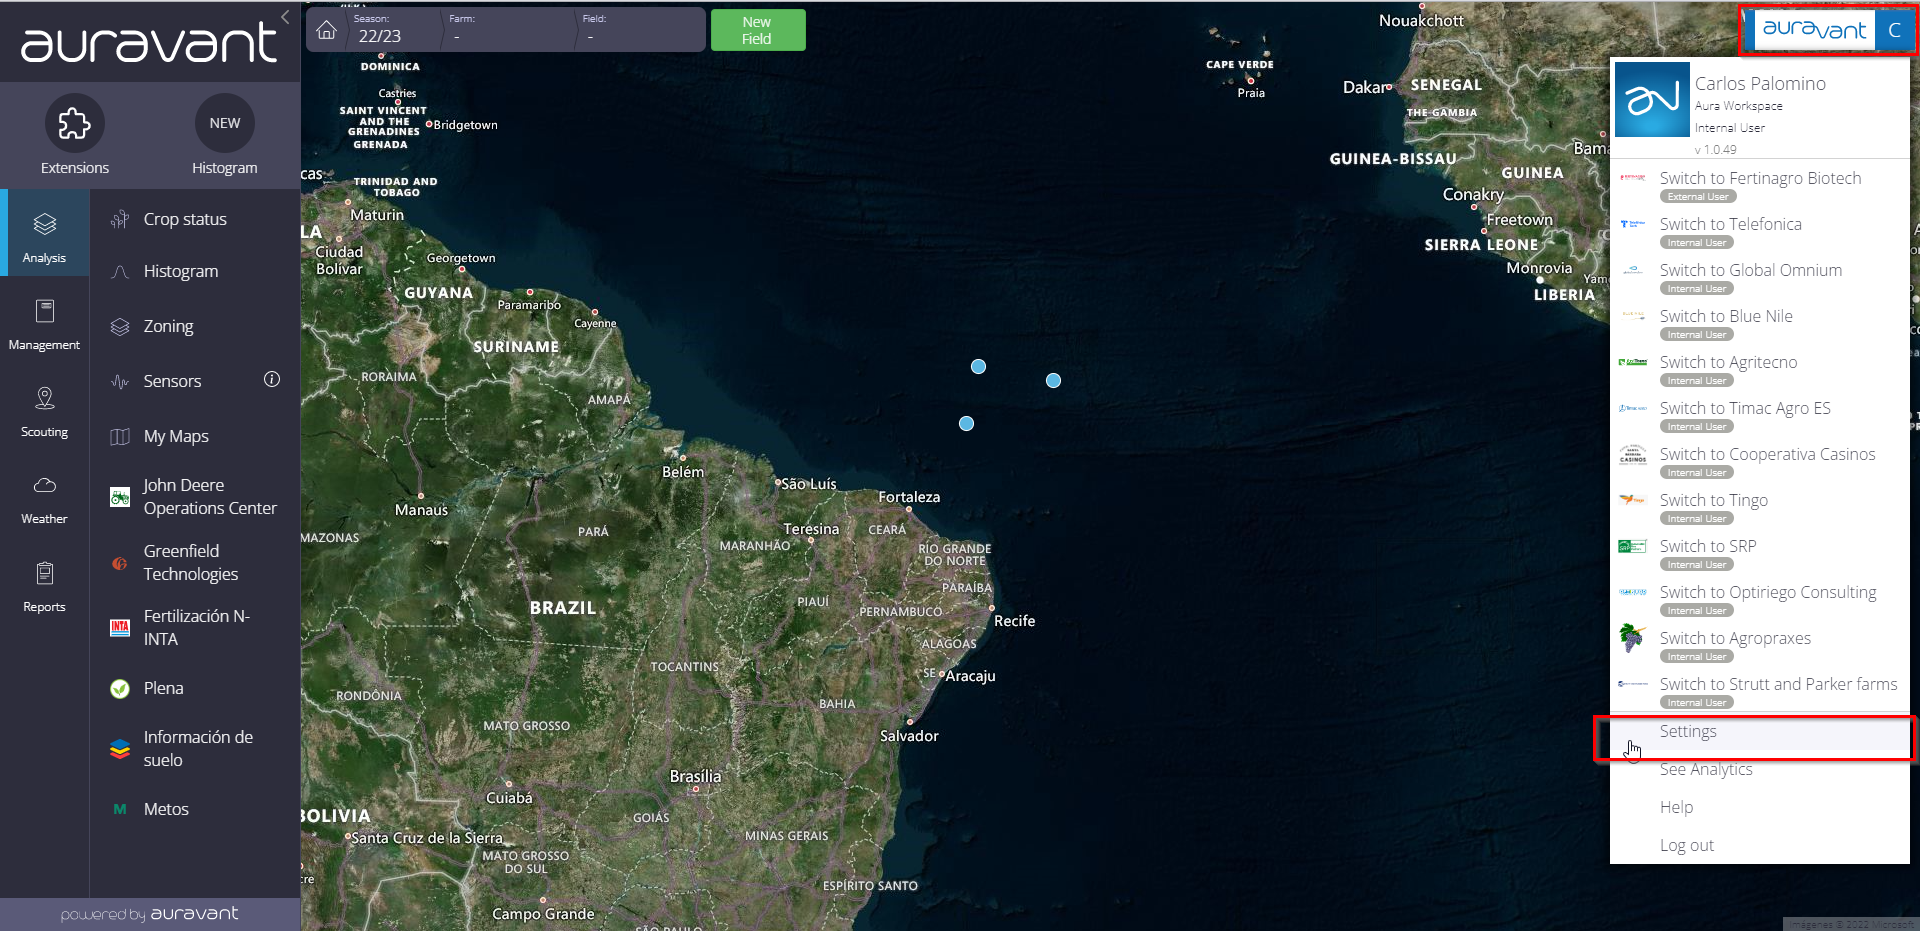Open the Field selector
Image resolution: width=1920 pixels, height=931 pixels.
point(640,30)
